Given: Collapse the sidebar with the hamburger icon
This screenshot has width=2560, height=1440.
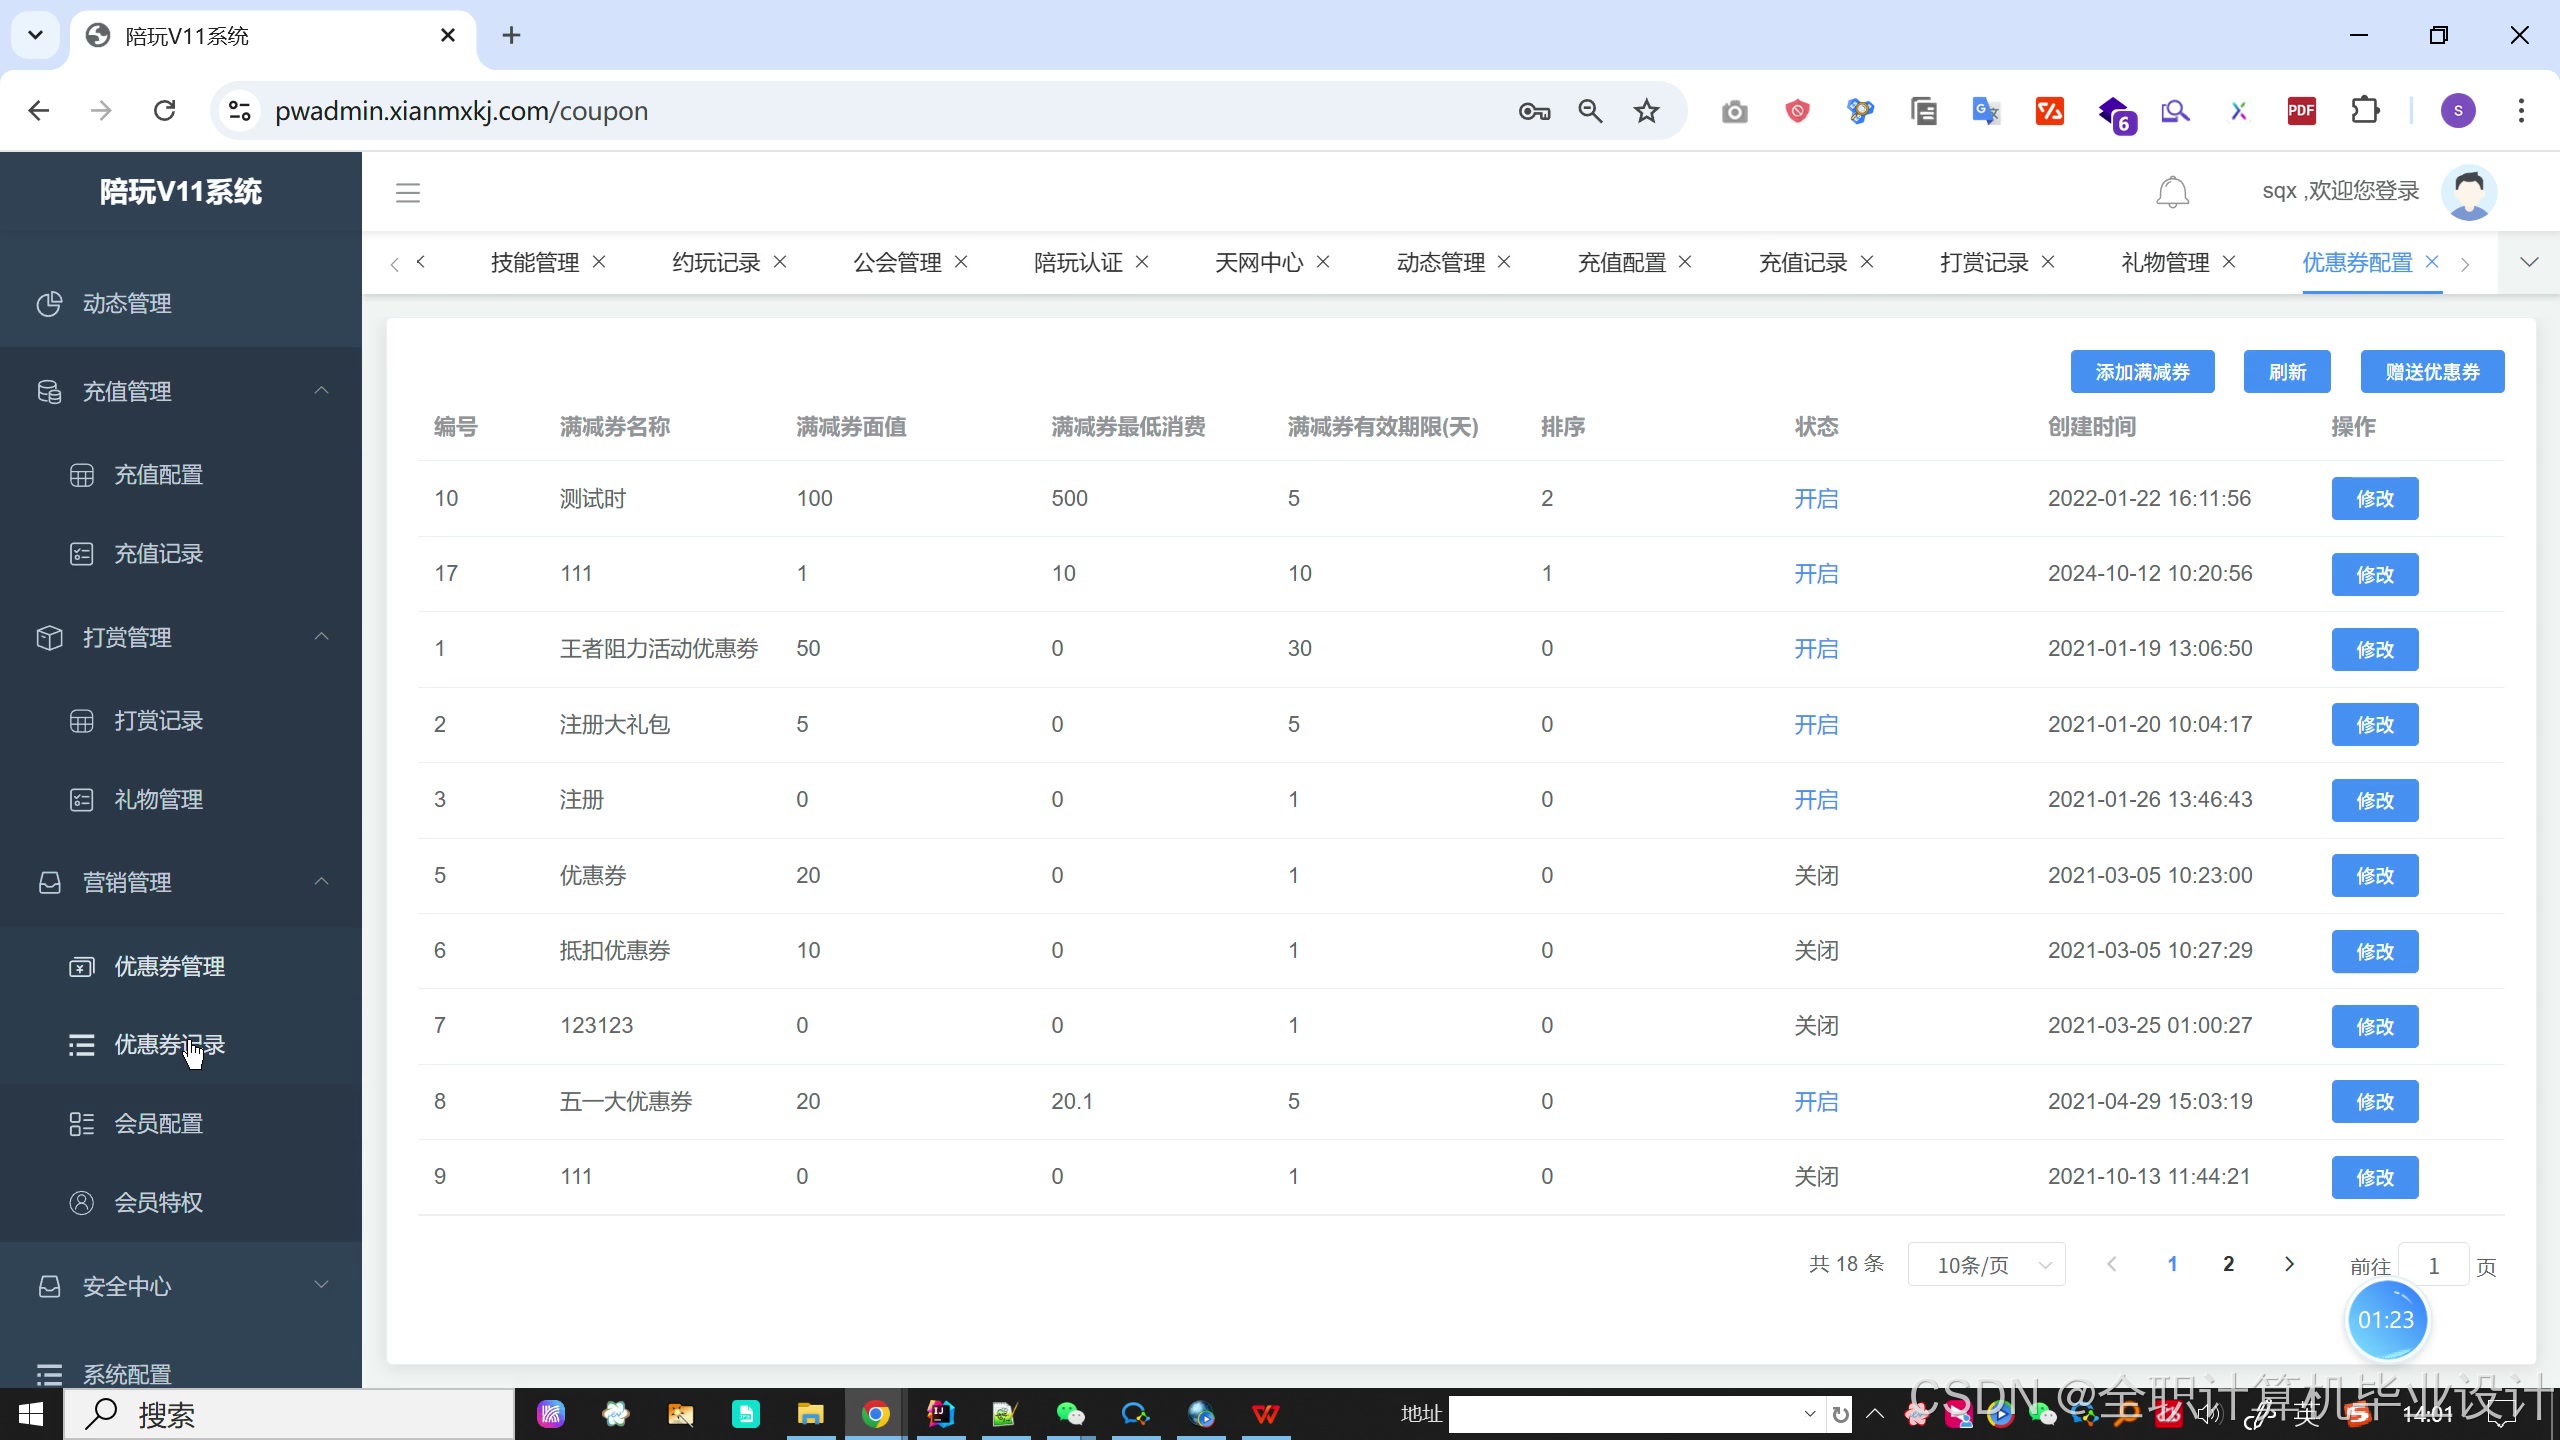Looking at the screenshot, I should tap(408, 193).
